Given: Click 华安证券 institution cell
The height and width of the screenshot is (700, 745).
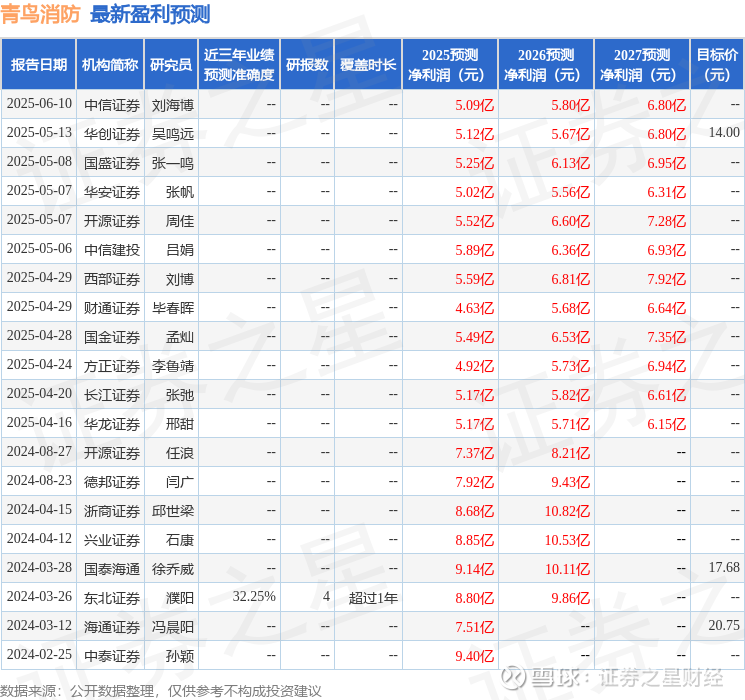Looking at the screenshot, I should click(112, 192).
